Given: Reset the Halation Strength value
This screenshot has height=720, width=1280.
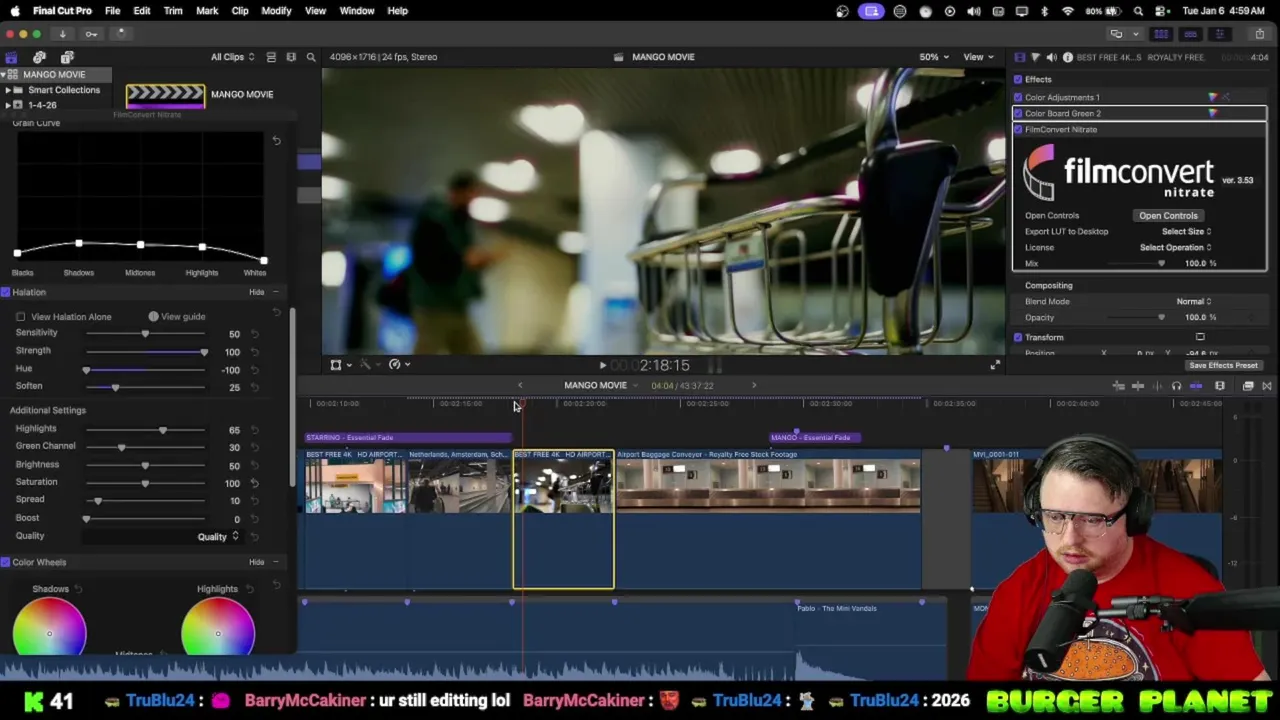Looking at the screenshot, I should (x=255, y=352).
